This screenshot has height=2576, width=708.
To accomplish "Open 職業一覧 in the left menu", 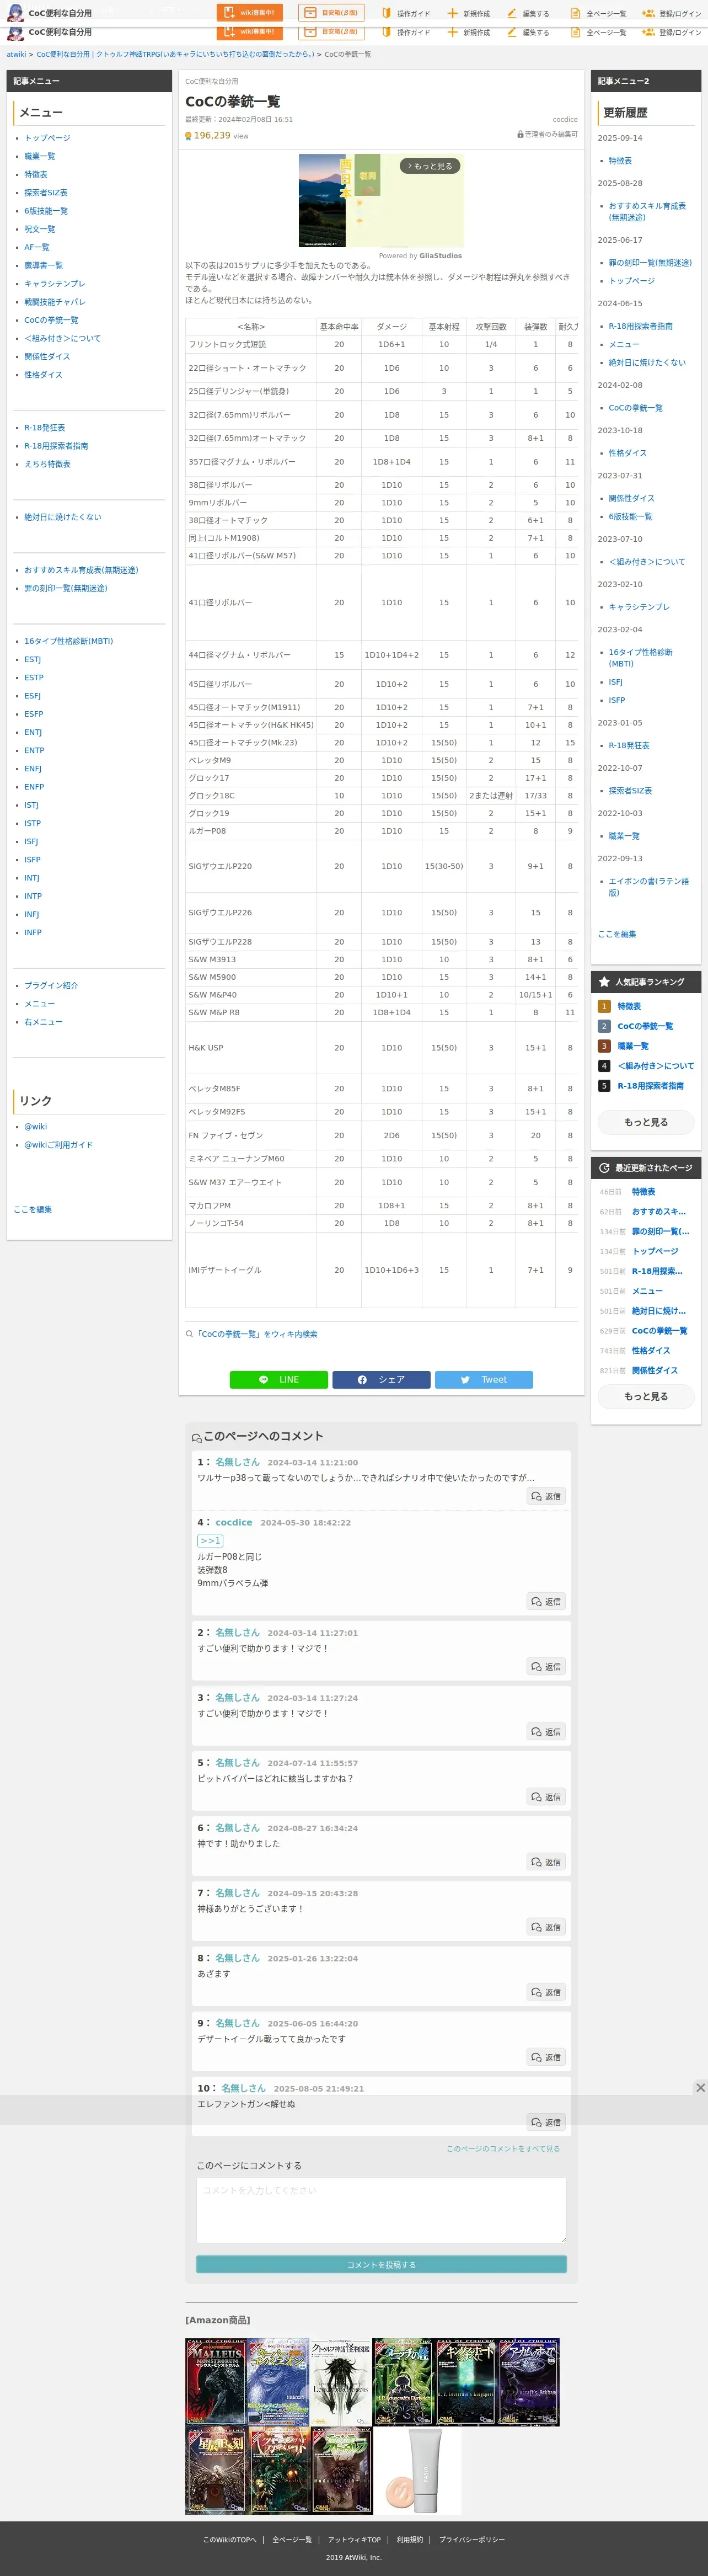I will pos(40,156).
